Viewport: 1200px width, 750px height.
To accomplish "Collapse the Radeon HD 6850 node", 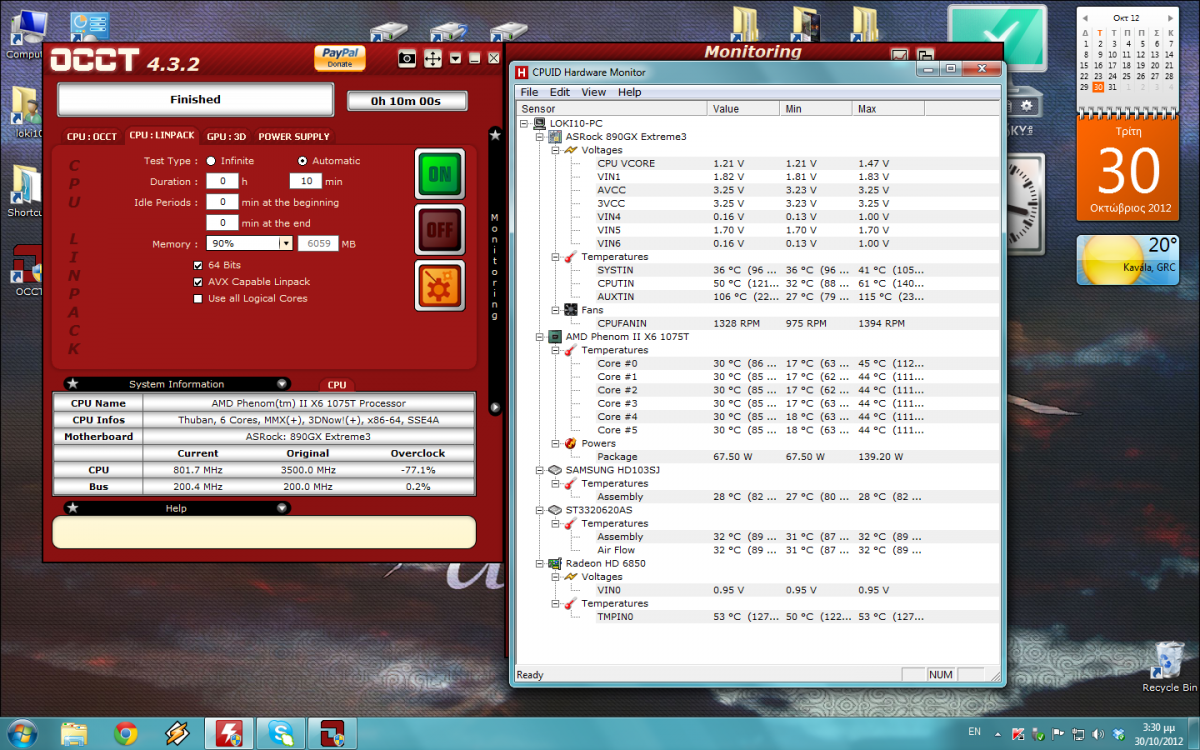I will pos(541,564).
